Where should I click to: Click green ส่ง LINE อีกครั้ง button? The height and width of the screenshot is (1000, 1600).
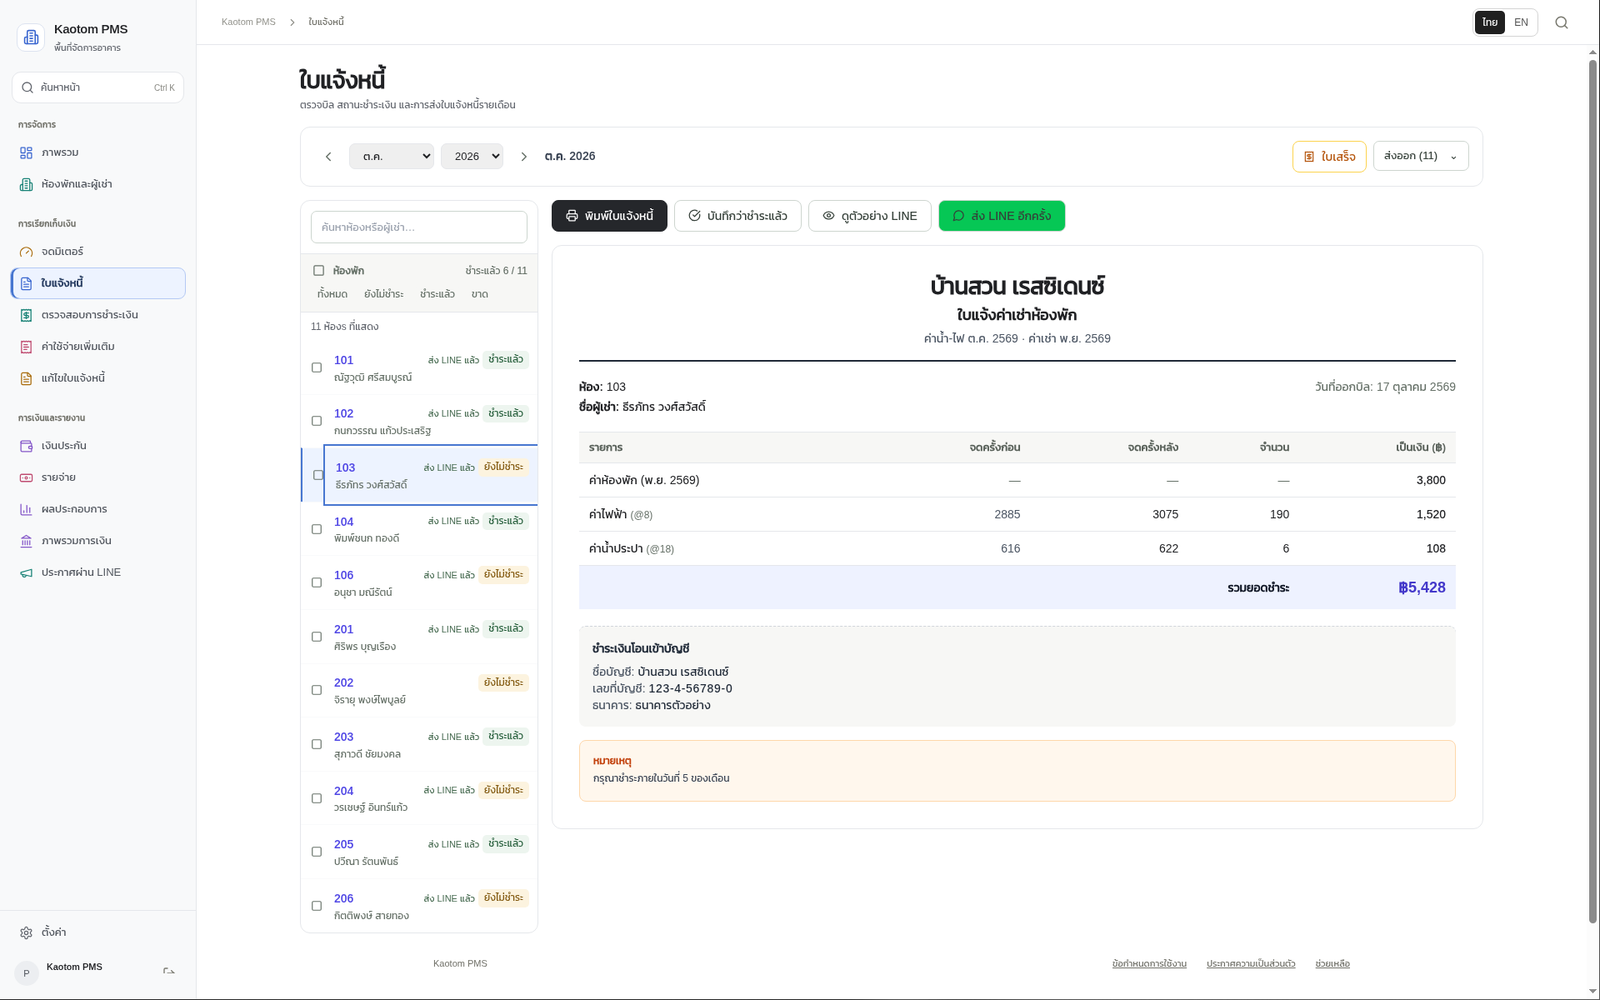1002,216
